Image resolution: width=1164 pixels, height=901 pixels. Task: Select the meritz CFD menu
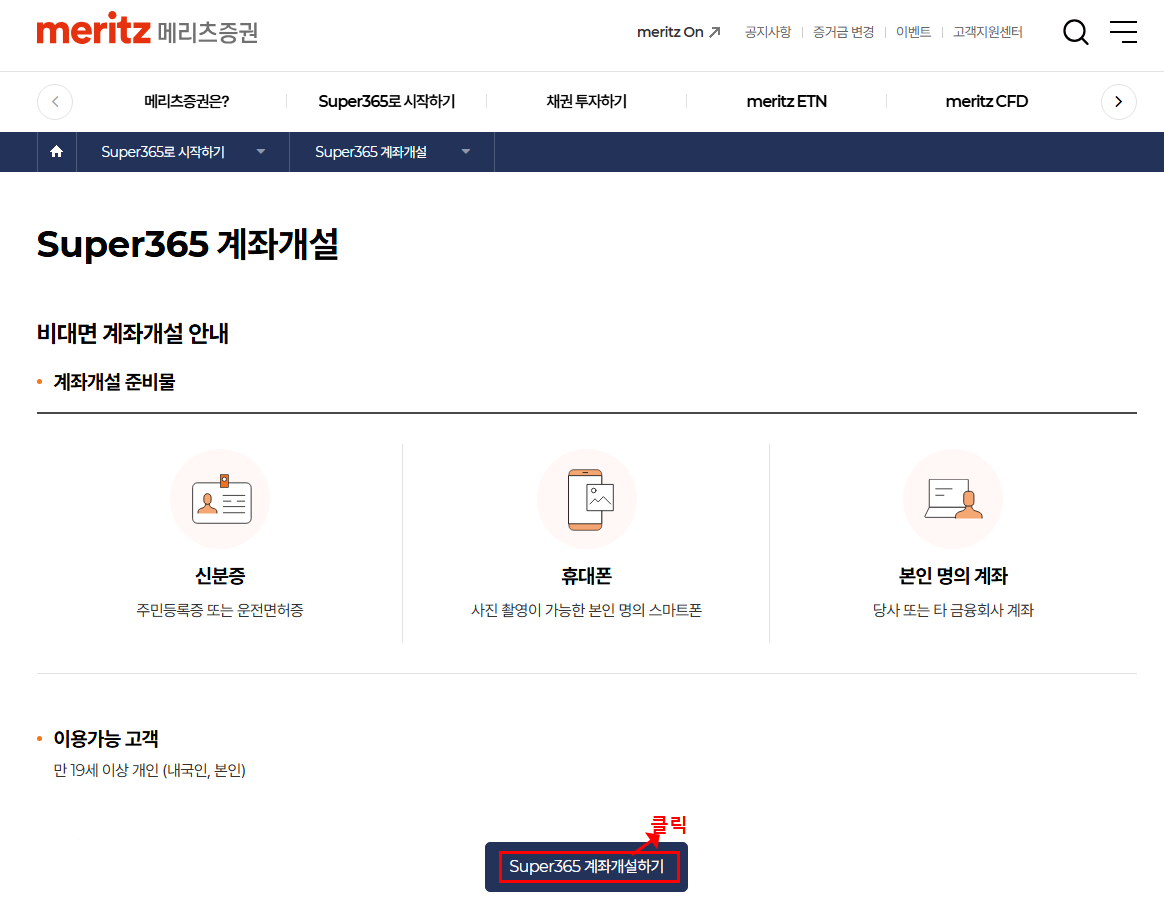pyautogui.click(x=987, y=102)
